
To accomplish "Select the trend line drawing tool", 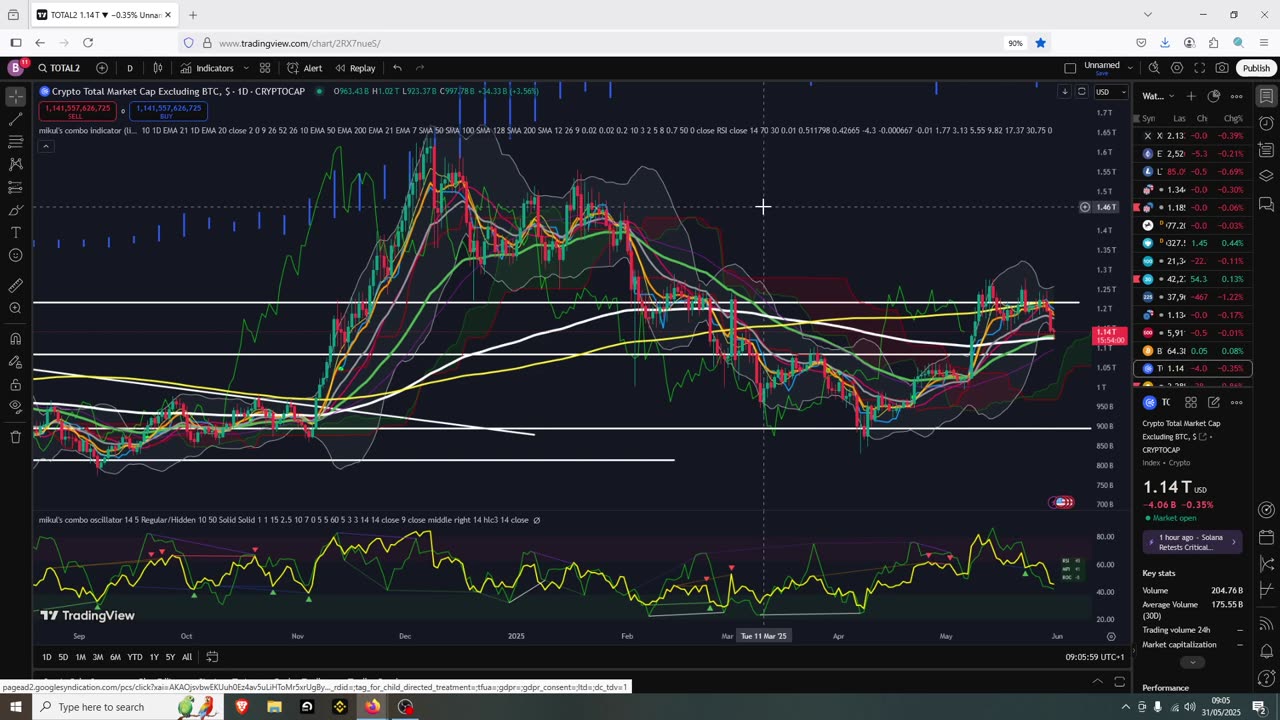I will pos(15,119).
